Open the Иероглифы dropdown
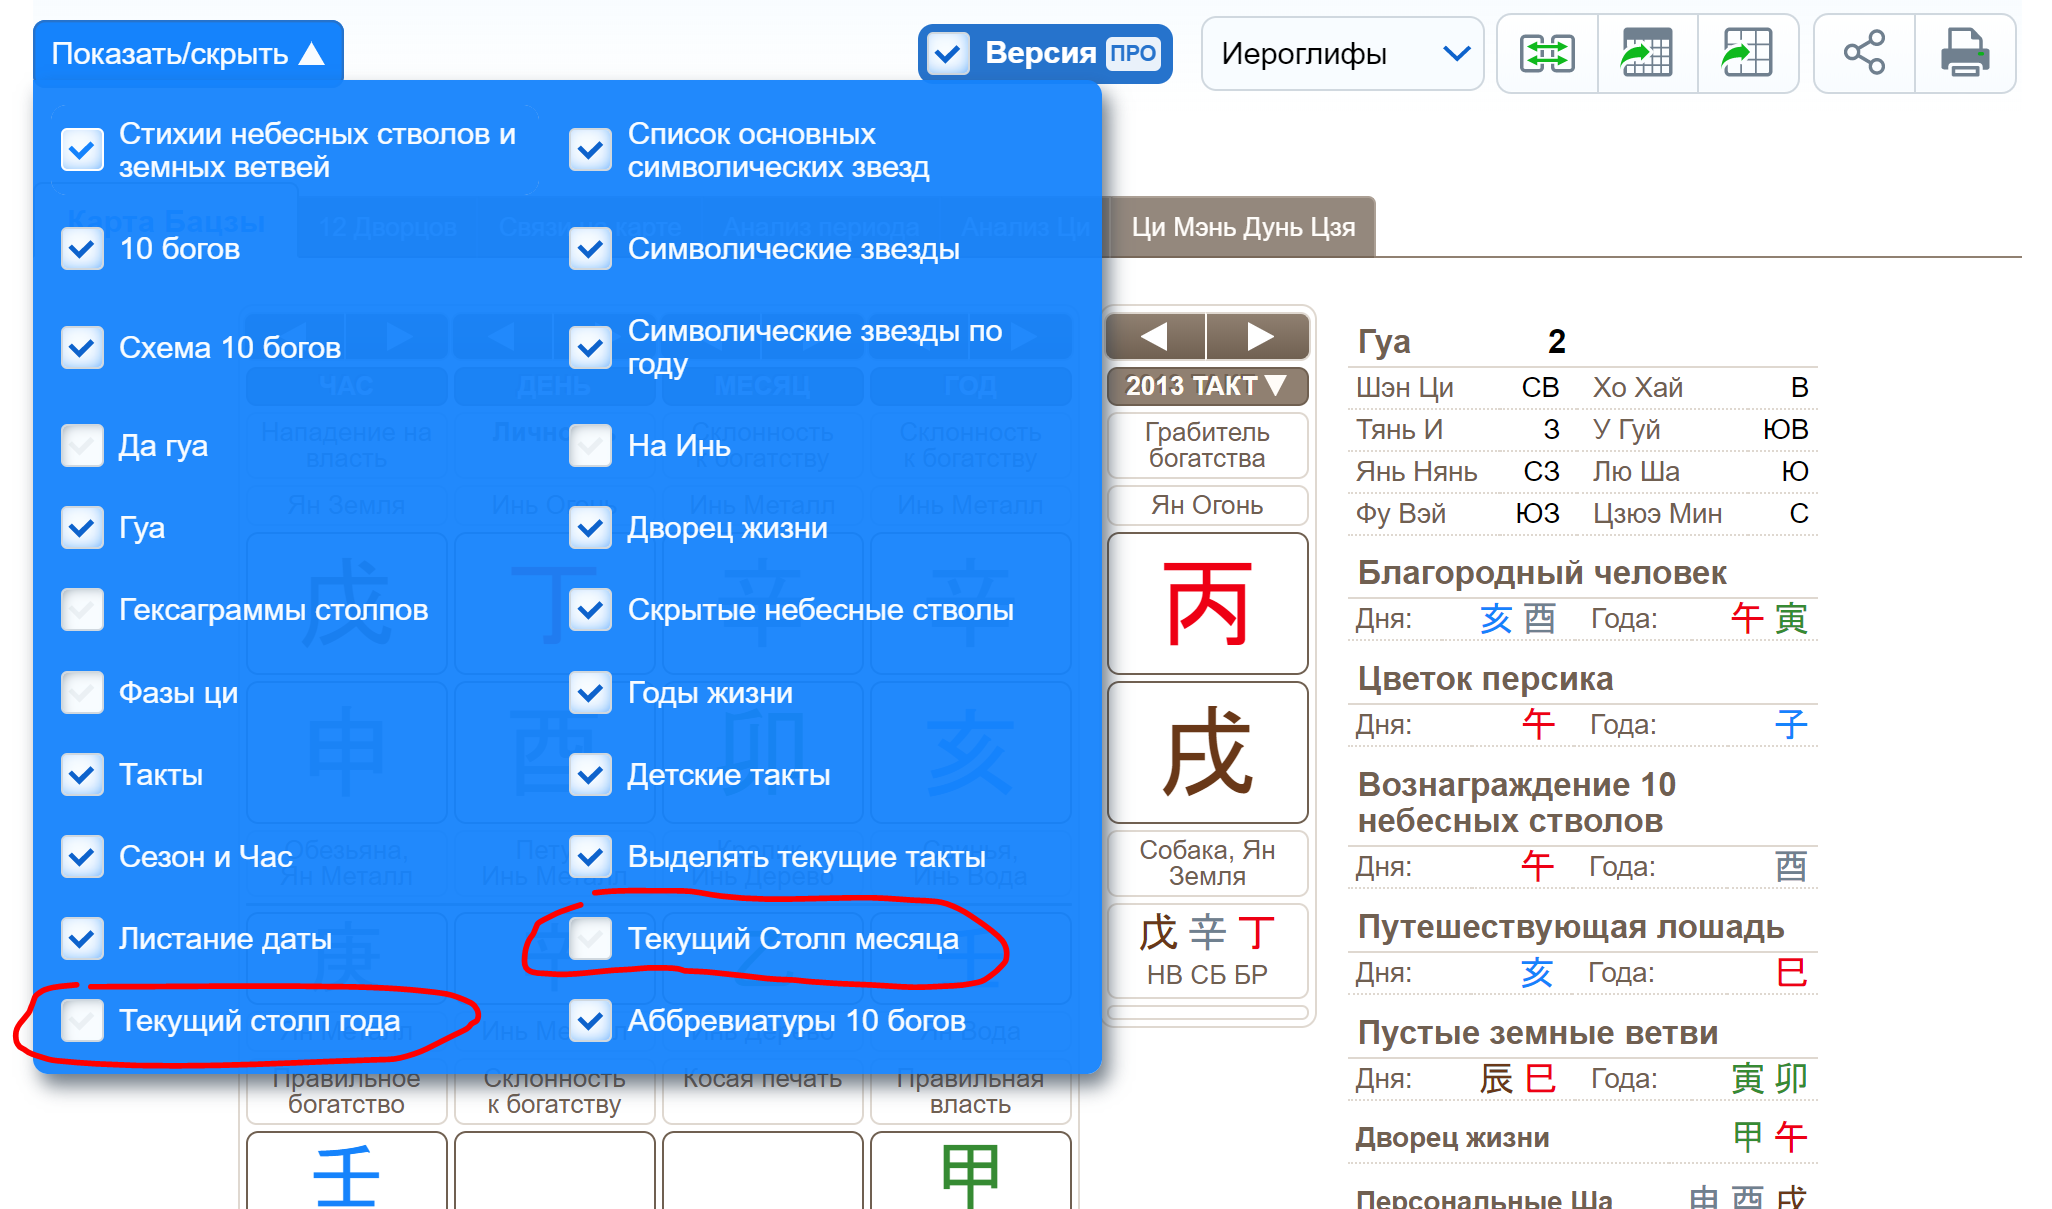Image resolution: width=2052 pixels, height=1209 pixels. click(x=1342, y=54)
